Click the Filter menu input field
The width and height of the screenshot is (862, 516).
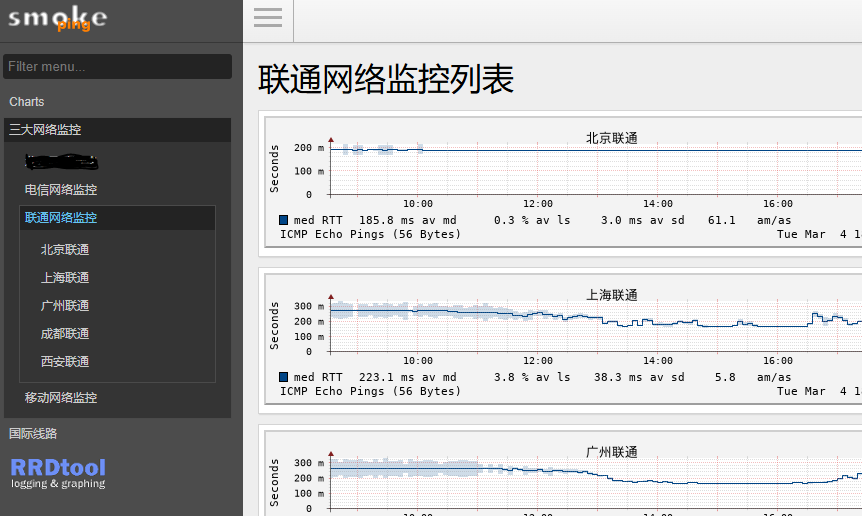coord(118,67)
